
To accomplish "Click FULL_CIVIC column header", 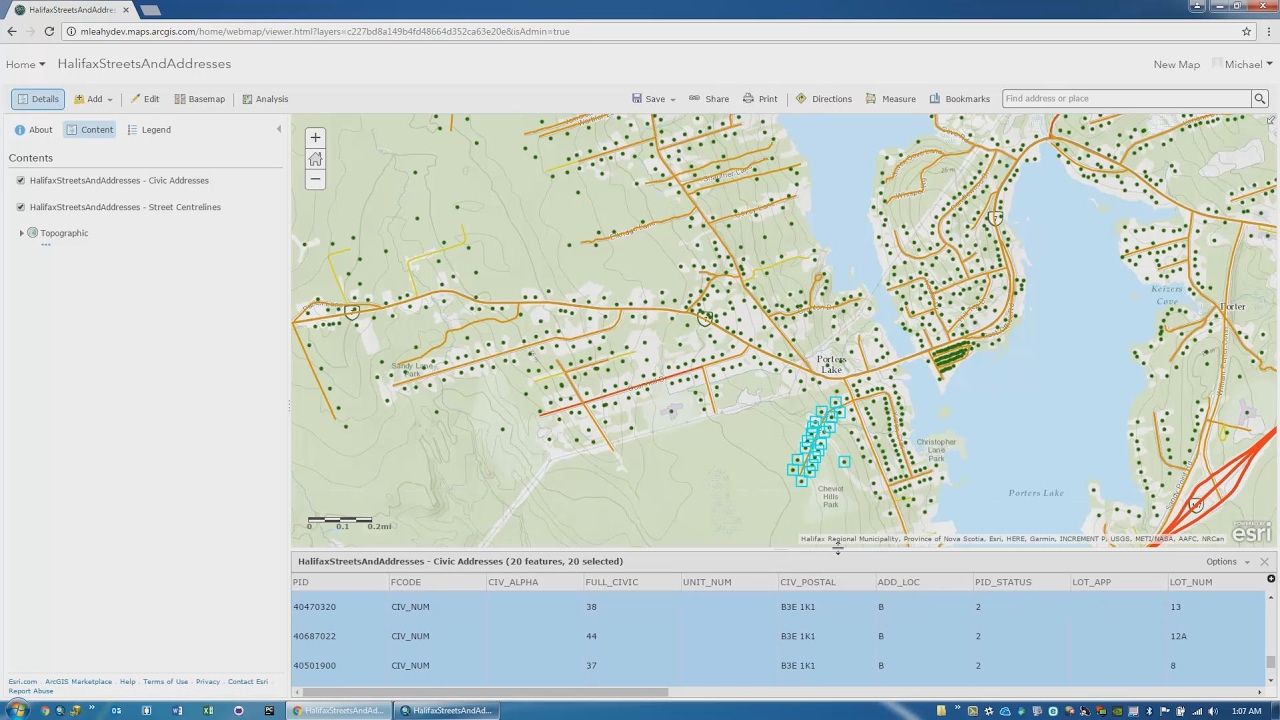I will pyautogui.click(x=611, y=582).
